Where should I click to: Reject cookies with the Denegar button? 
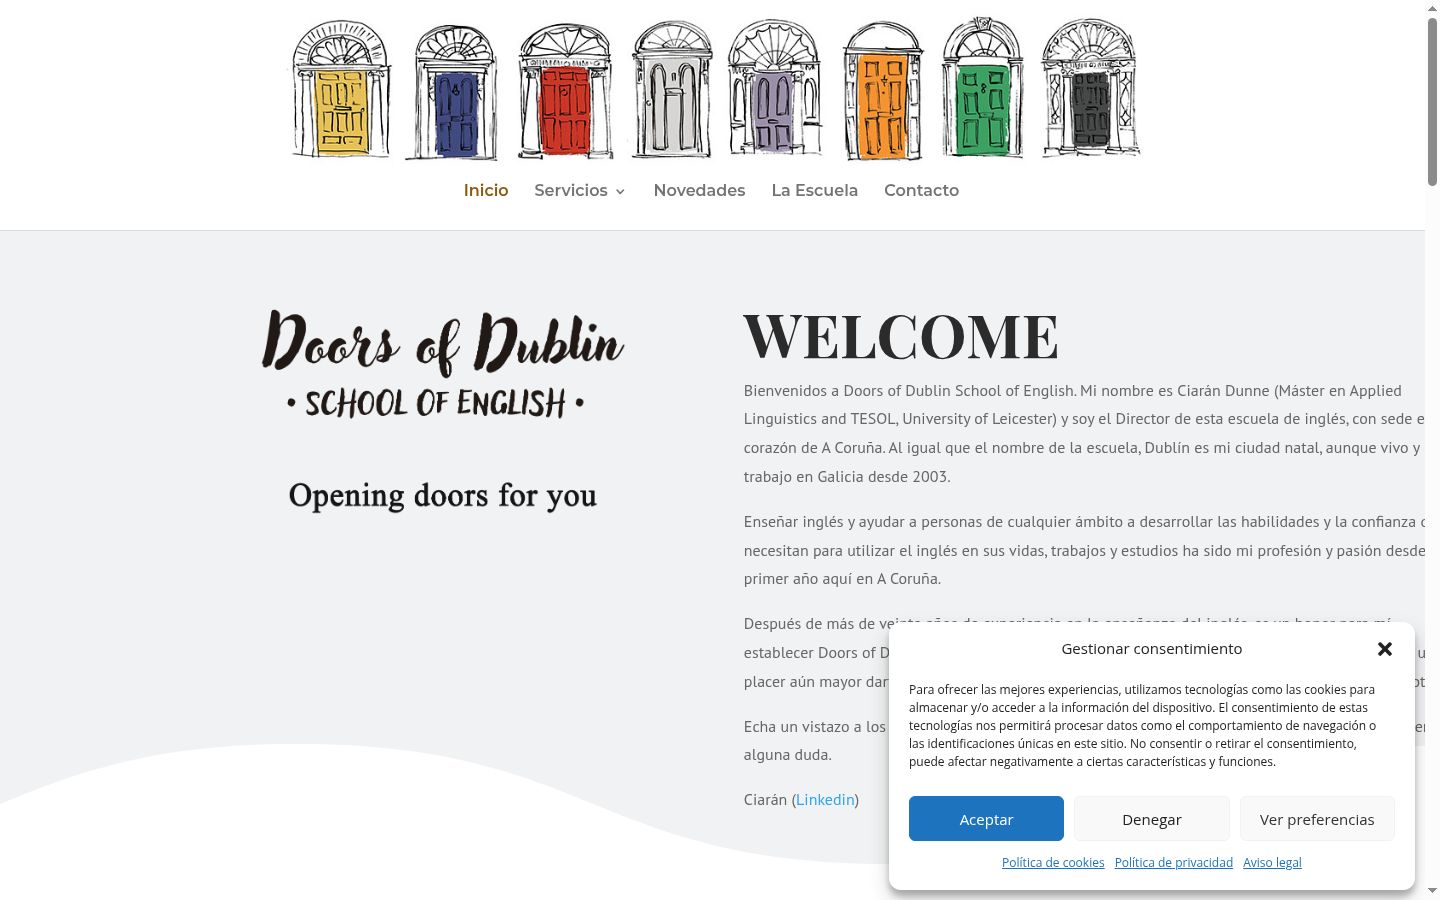click(1152, 819)
